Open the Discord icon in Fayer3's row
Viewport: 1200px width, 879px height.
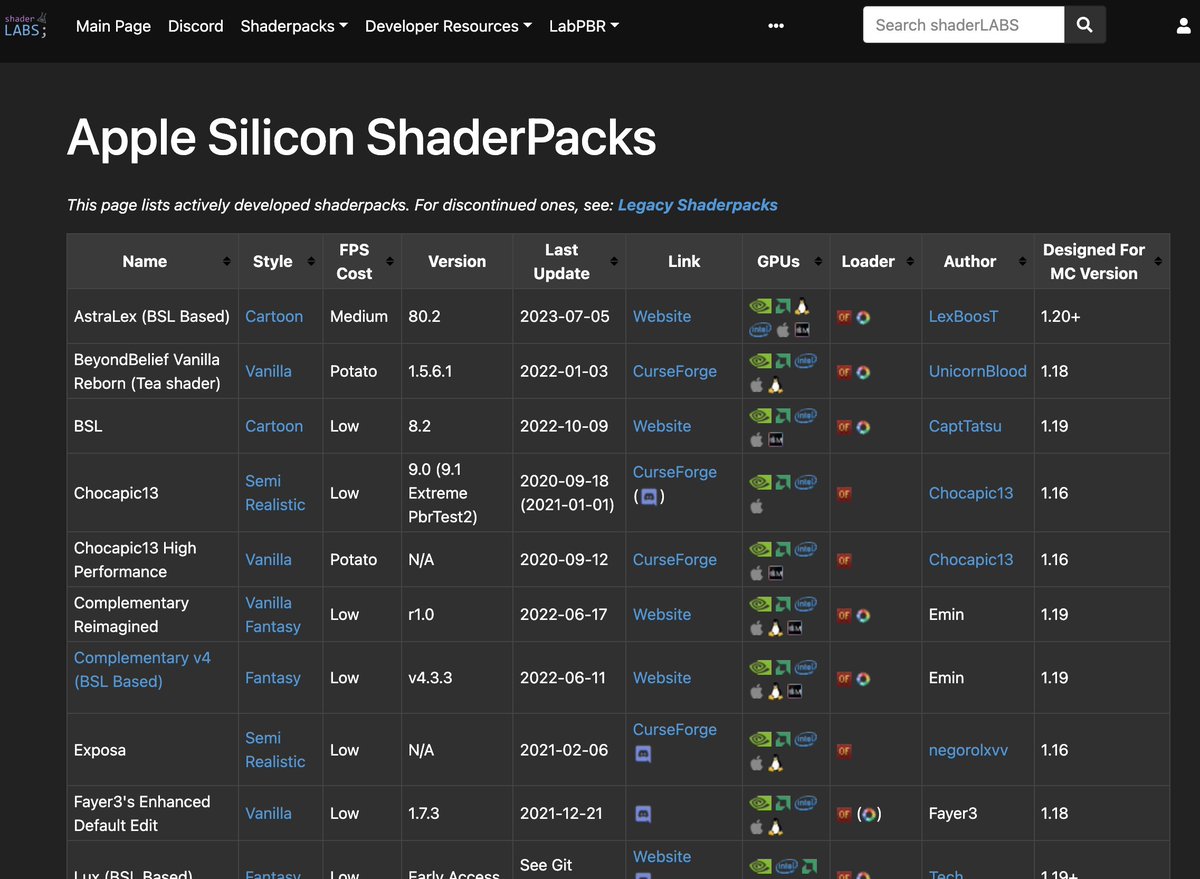(644, 814)
